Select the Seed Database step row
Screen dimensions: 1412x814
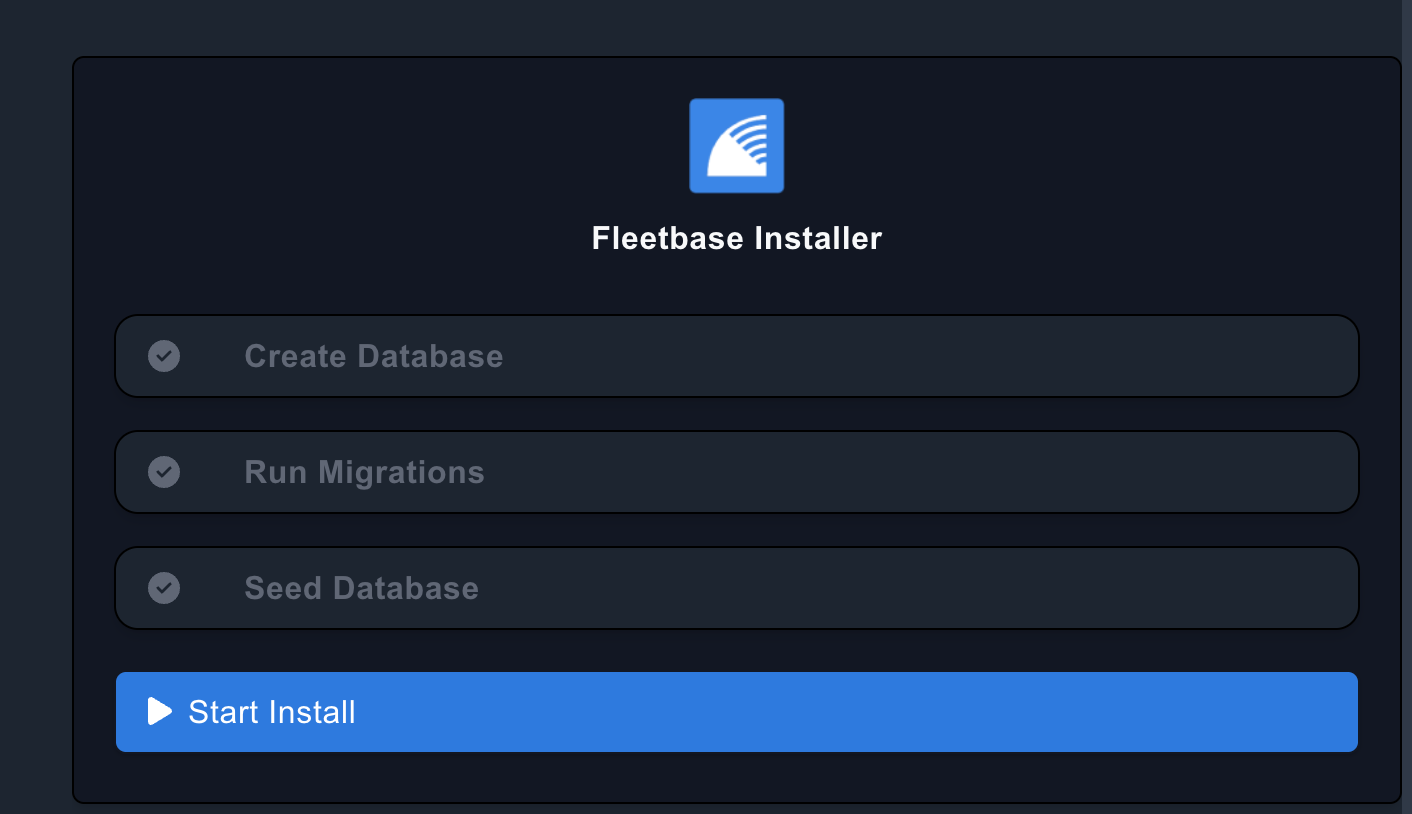(x=737, y=588)
